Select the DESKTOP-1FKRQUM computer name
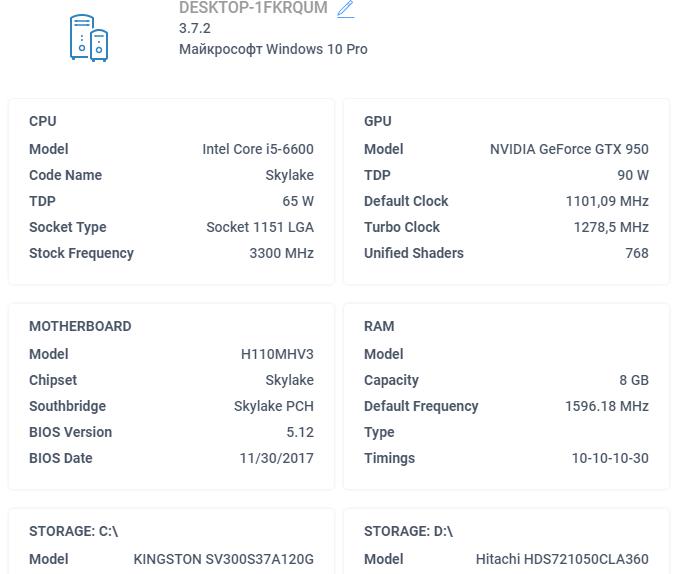Image resolution: width=679 pixels, height=574 pixels. 253,8
